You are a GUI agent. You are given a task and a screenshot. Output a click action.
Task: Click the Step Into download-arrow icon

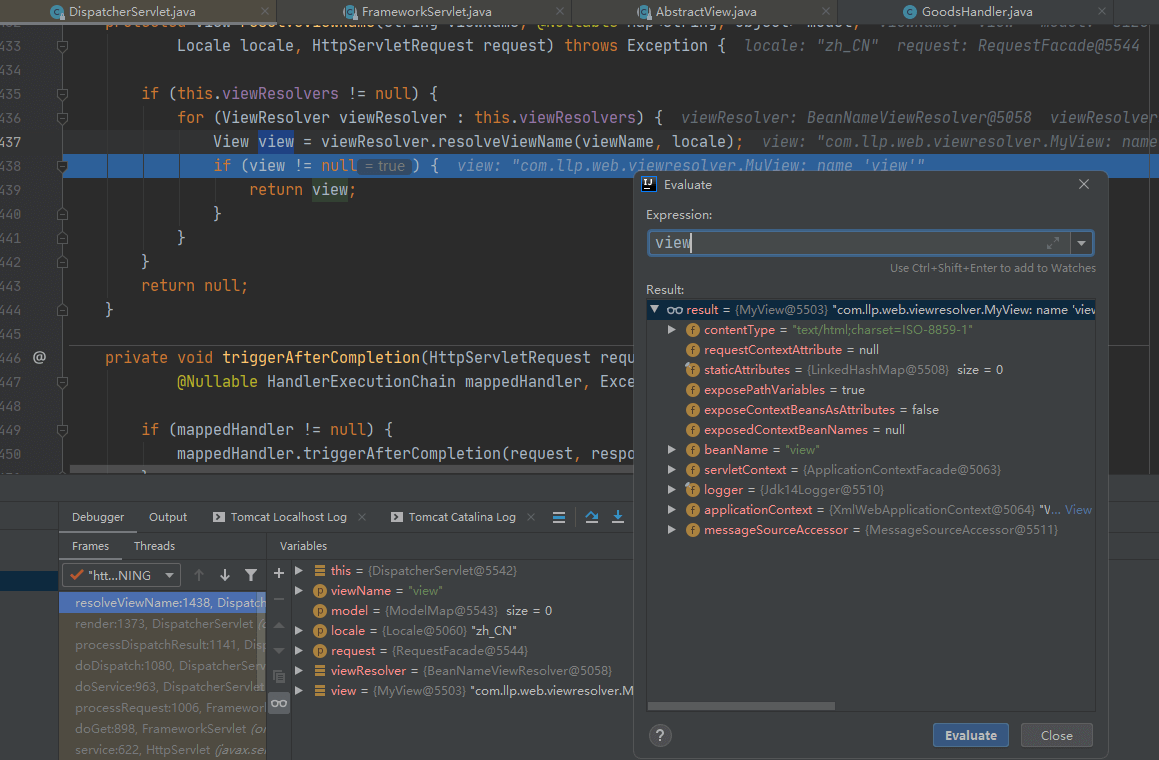pos(618,517)
